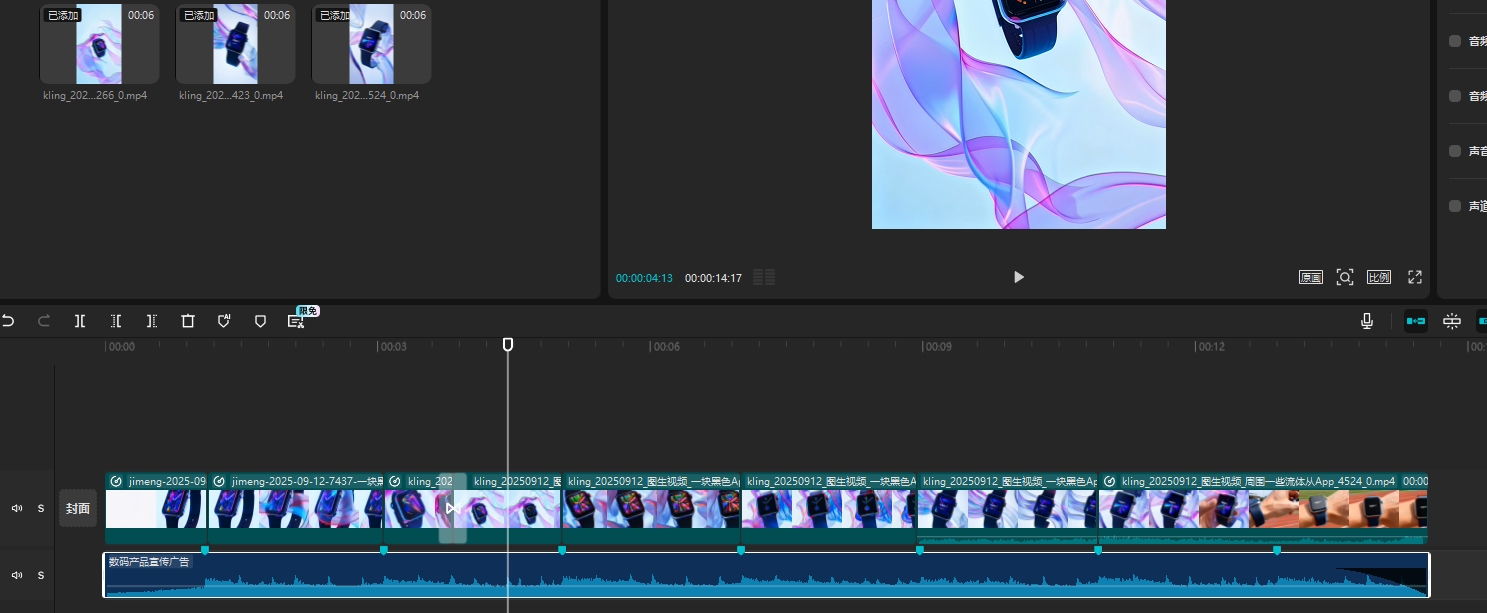Viewport: 1487px width, 613px height.
Task: Add an AI marker from the toolbar
Action: [x=224, y=321]
